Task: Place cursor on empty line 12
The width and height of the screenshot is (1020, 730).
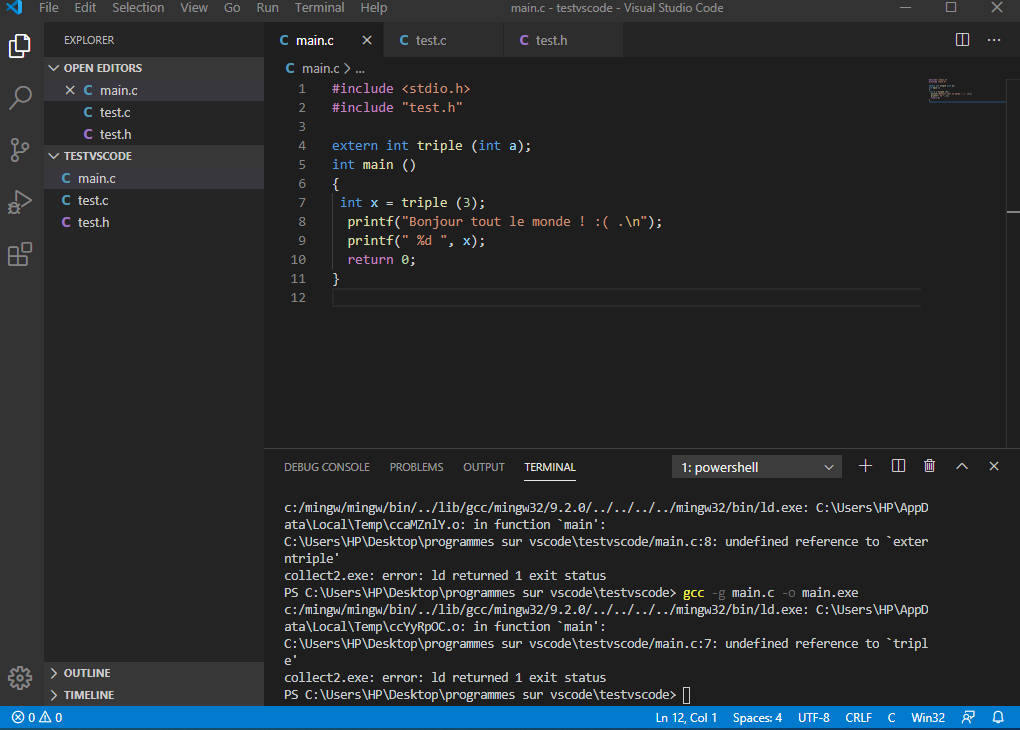Action: click(626, 297)
